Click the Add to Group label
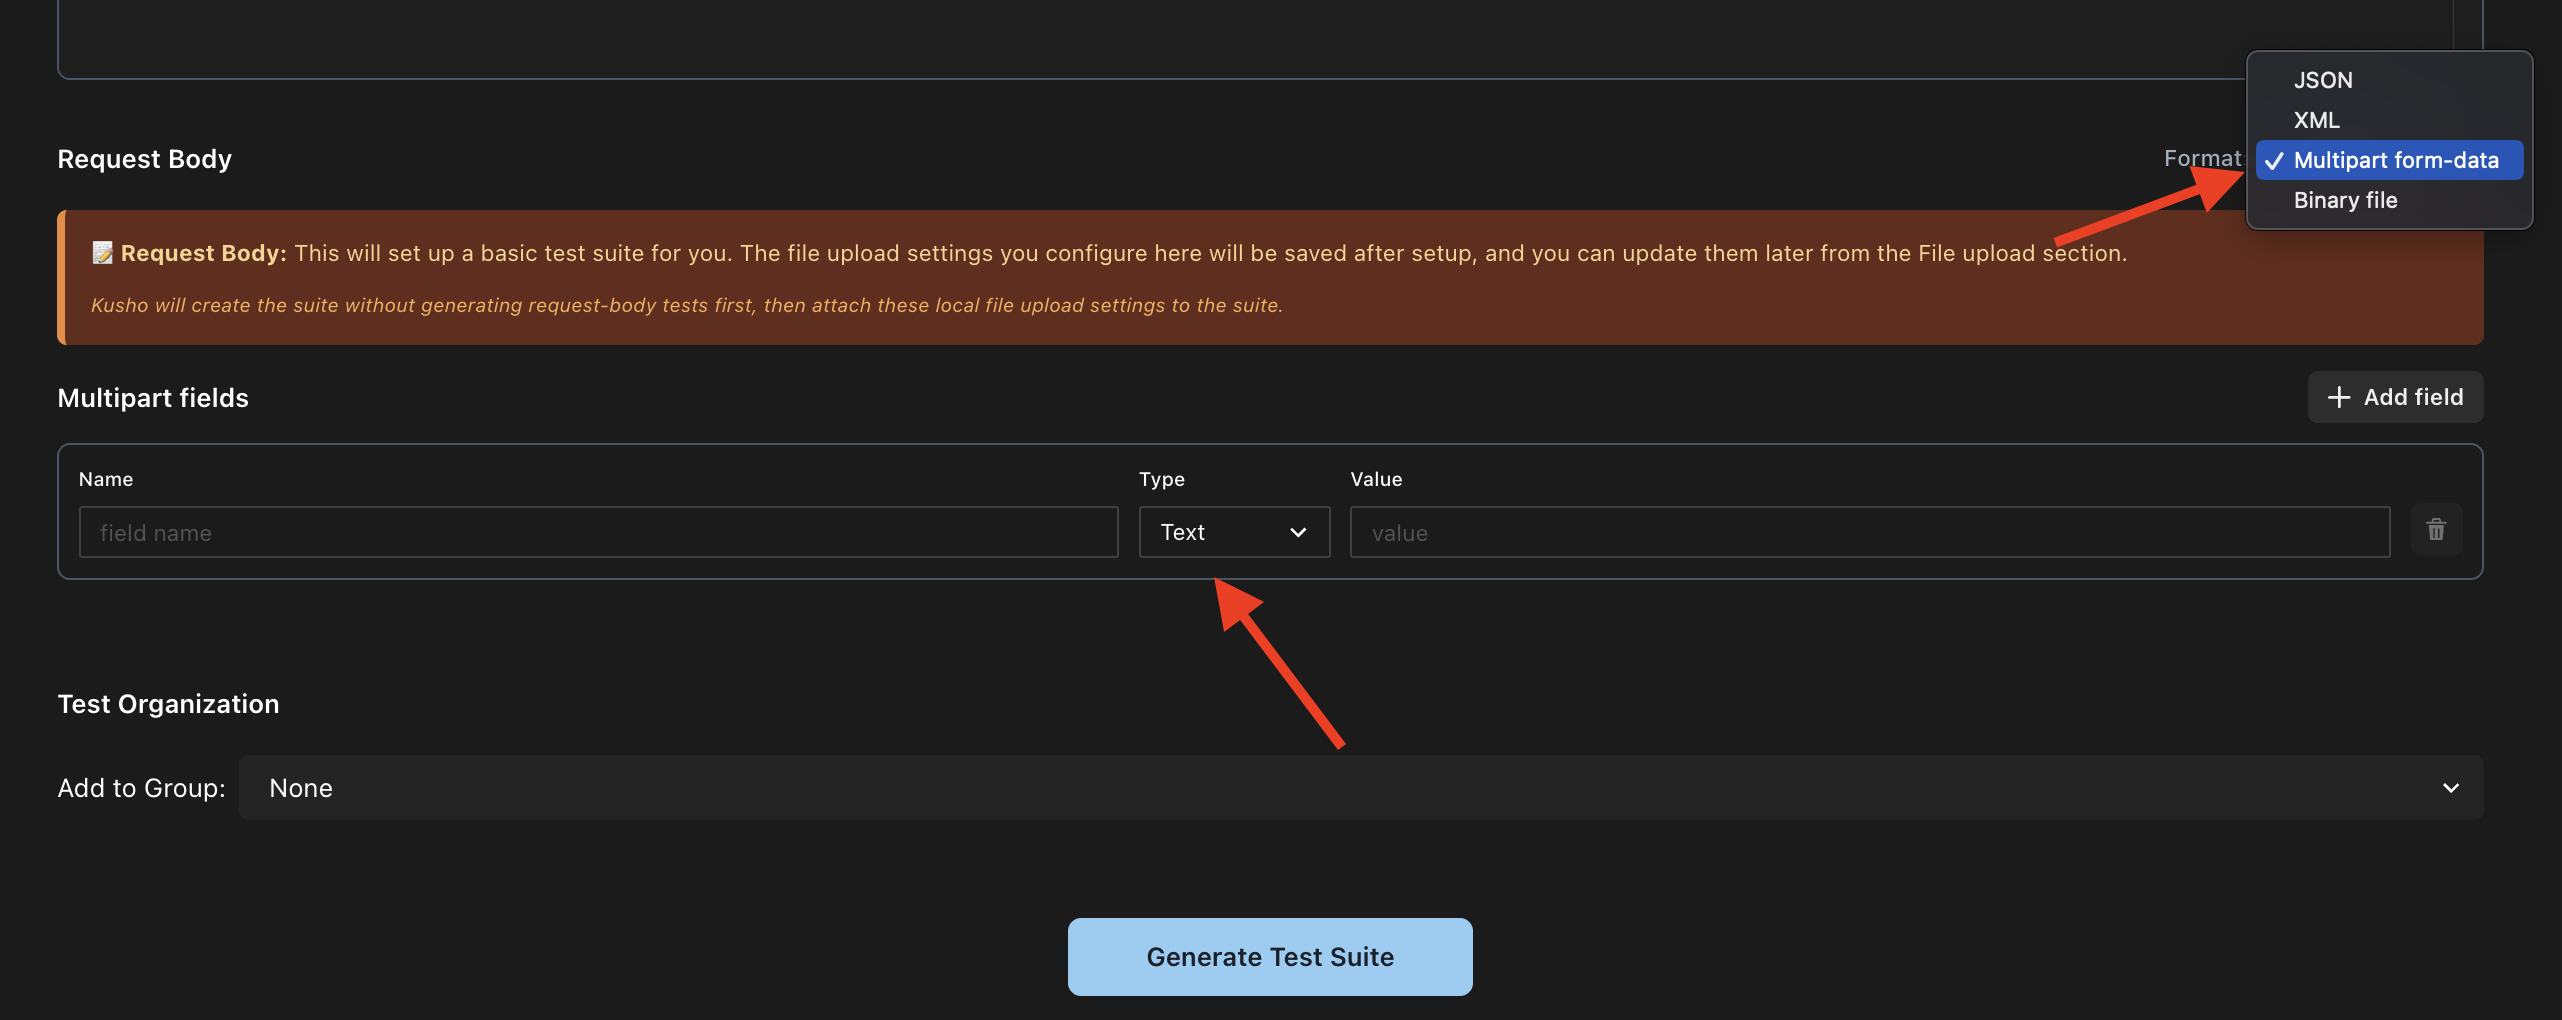2562x1020 pixels. [142, 788]
